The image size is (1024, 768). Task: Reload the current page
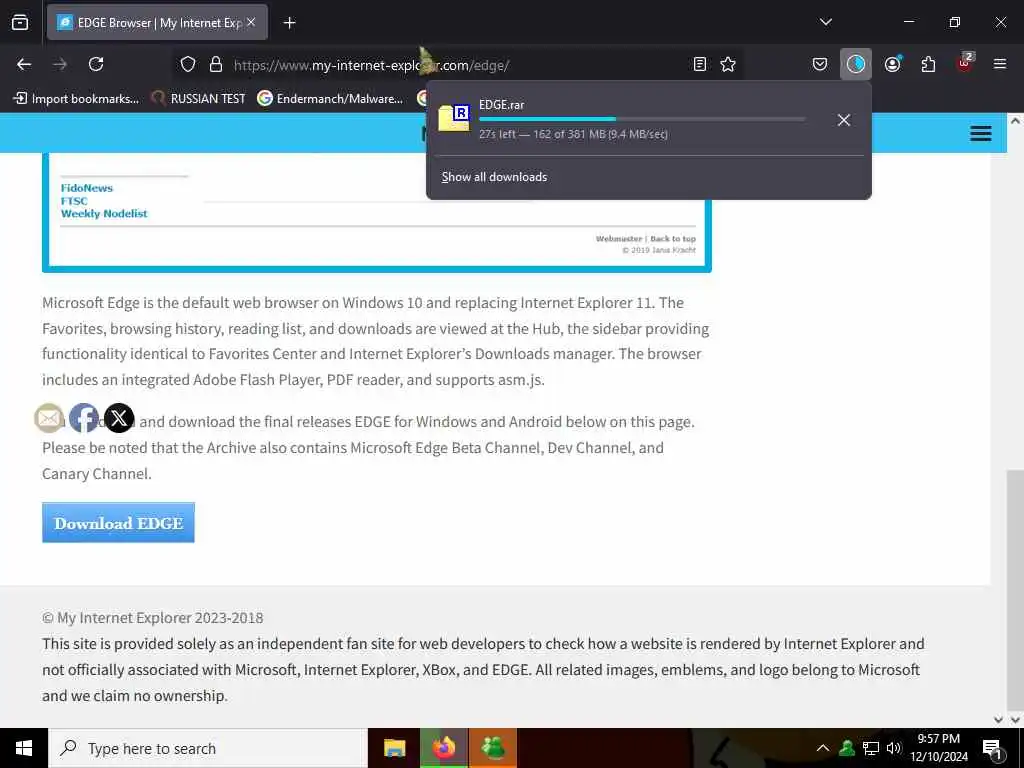(x=96, y=64)
